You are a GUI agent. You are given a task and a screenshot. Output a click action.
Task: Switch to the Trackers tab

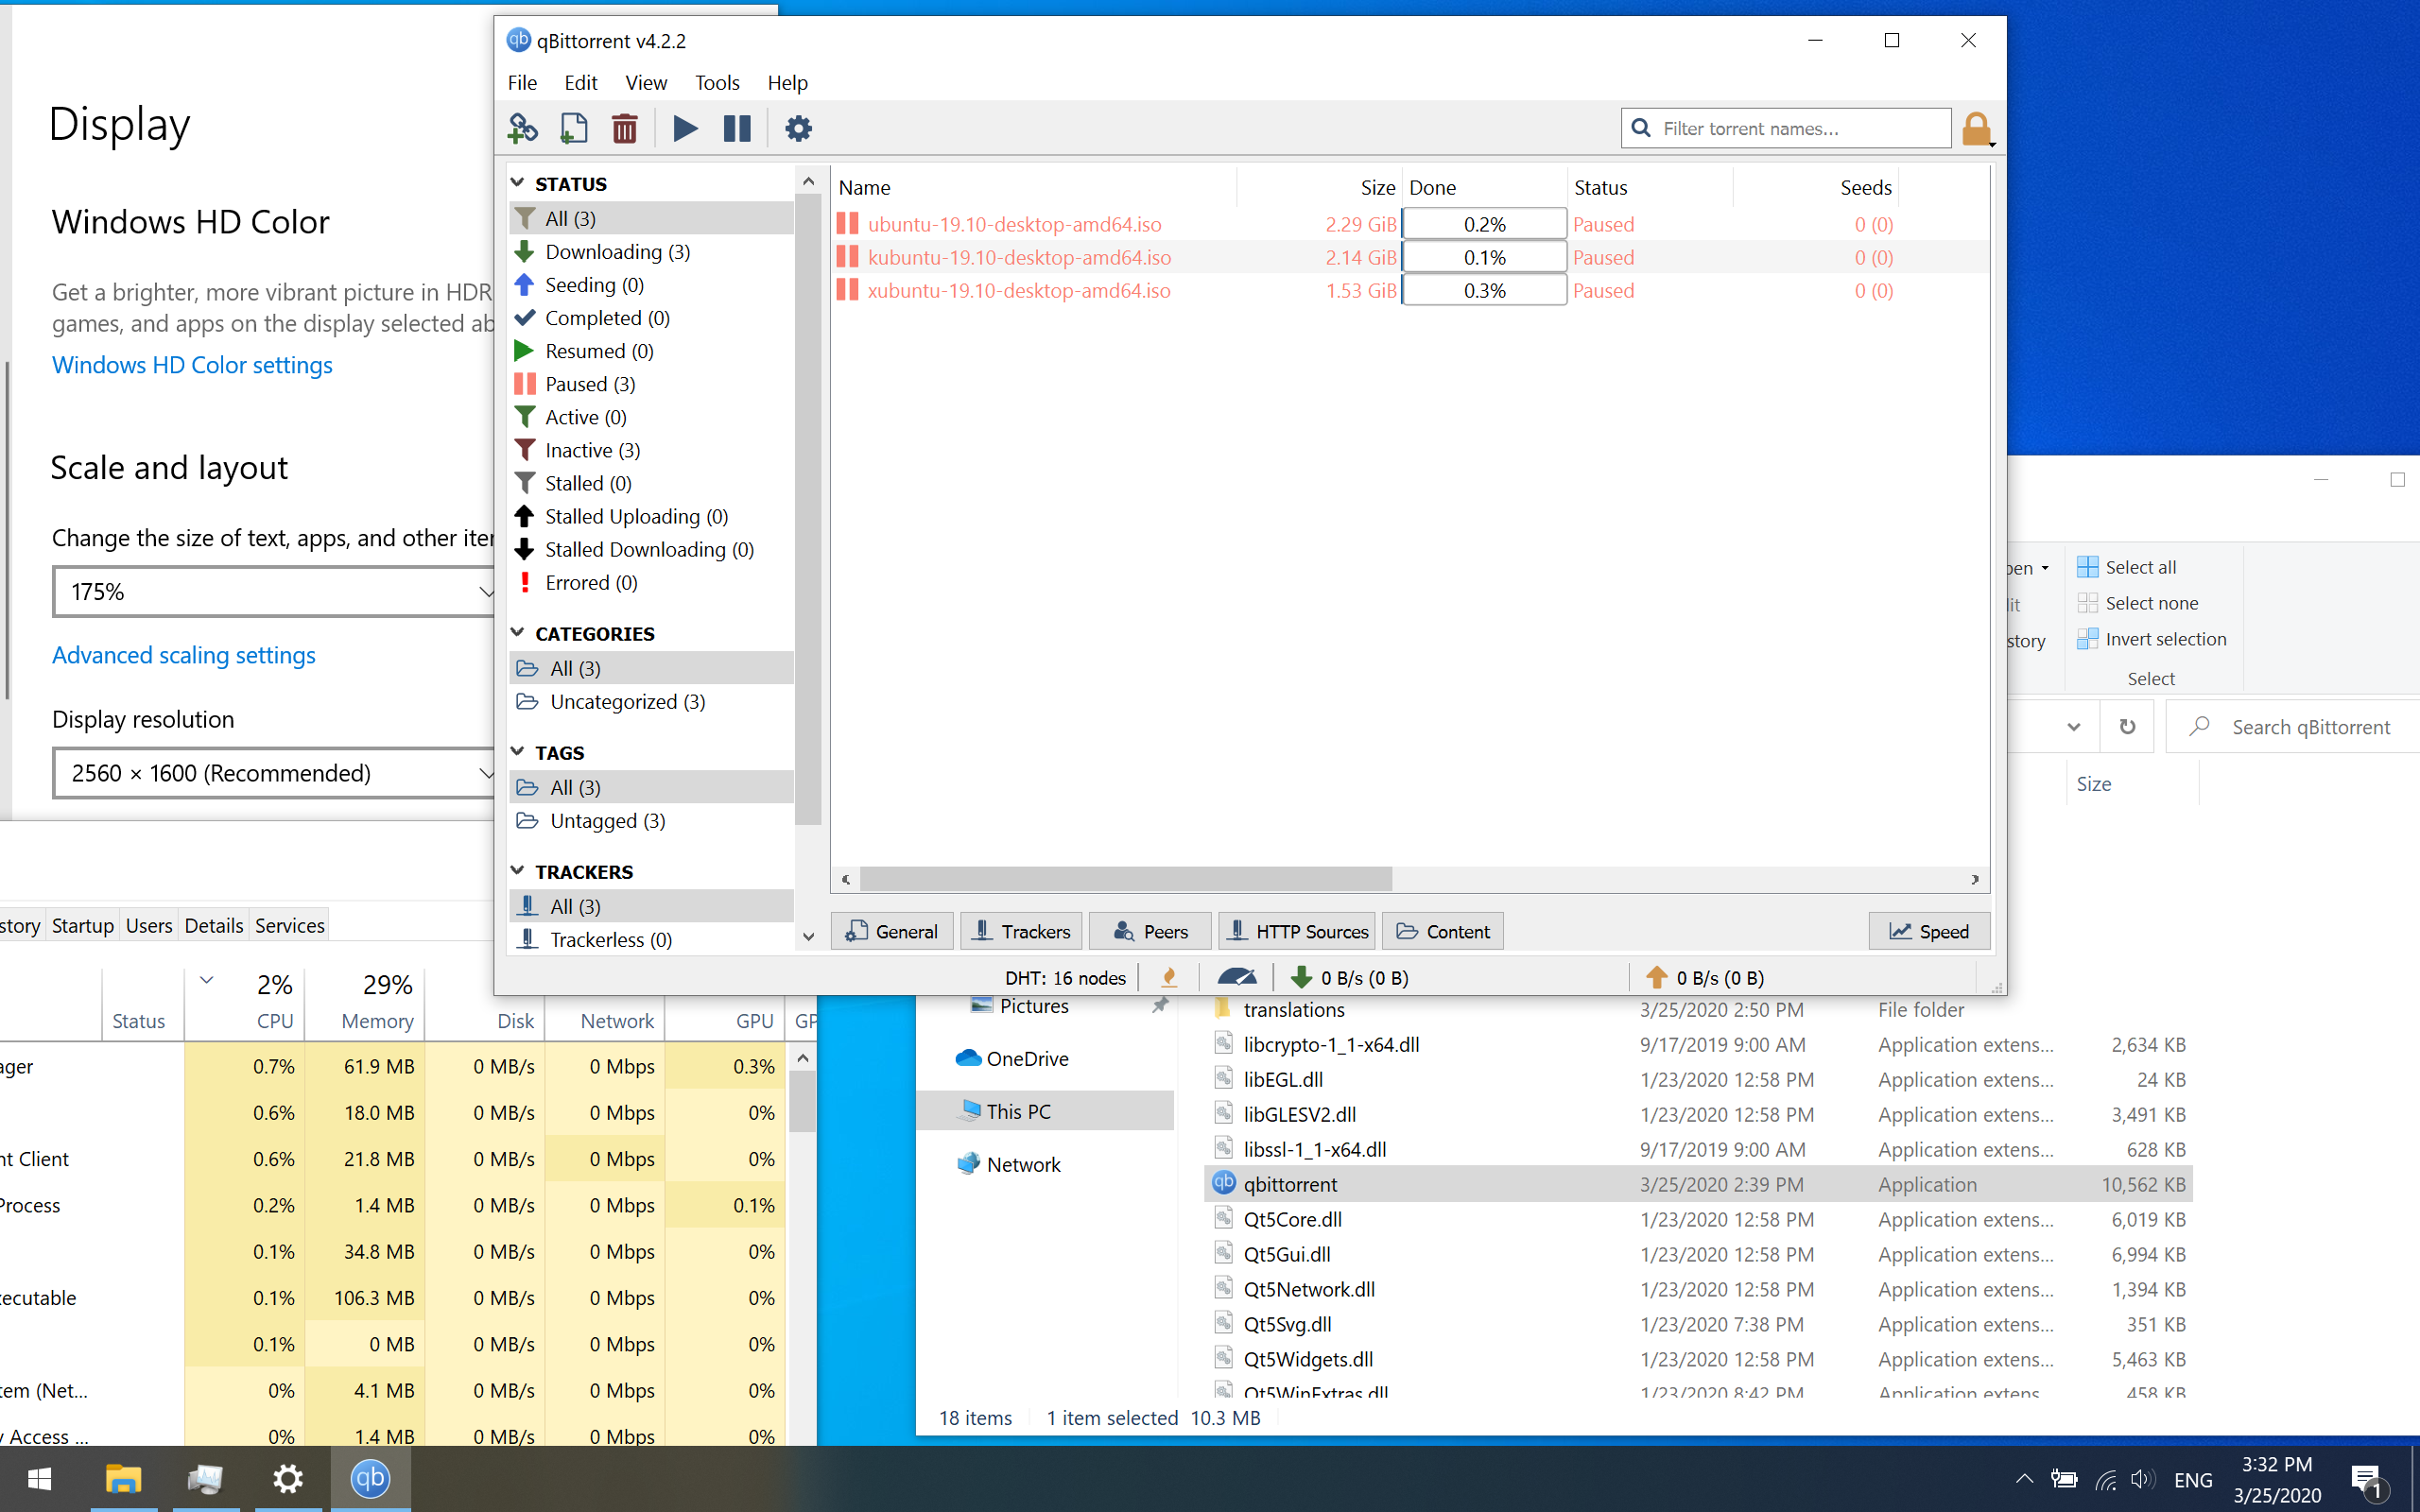tap(1021, 931)
